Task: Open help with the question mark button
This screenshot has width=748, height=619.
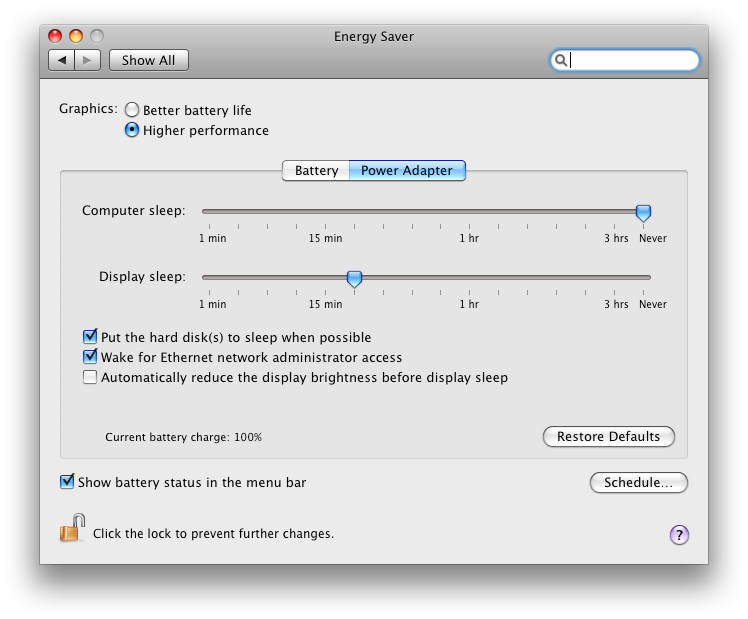Action: (679, 535)
